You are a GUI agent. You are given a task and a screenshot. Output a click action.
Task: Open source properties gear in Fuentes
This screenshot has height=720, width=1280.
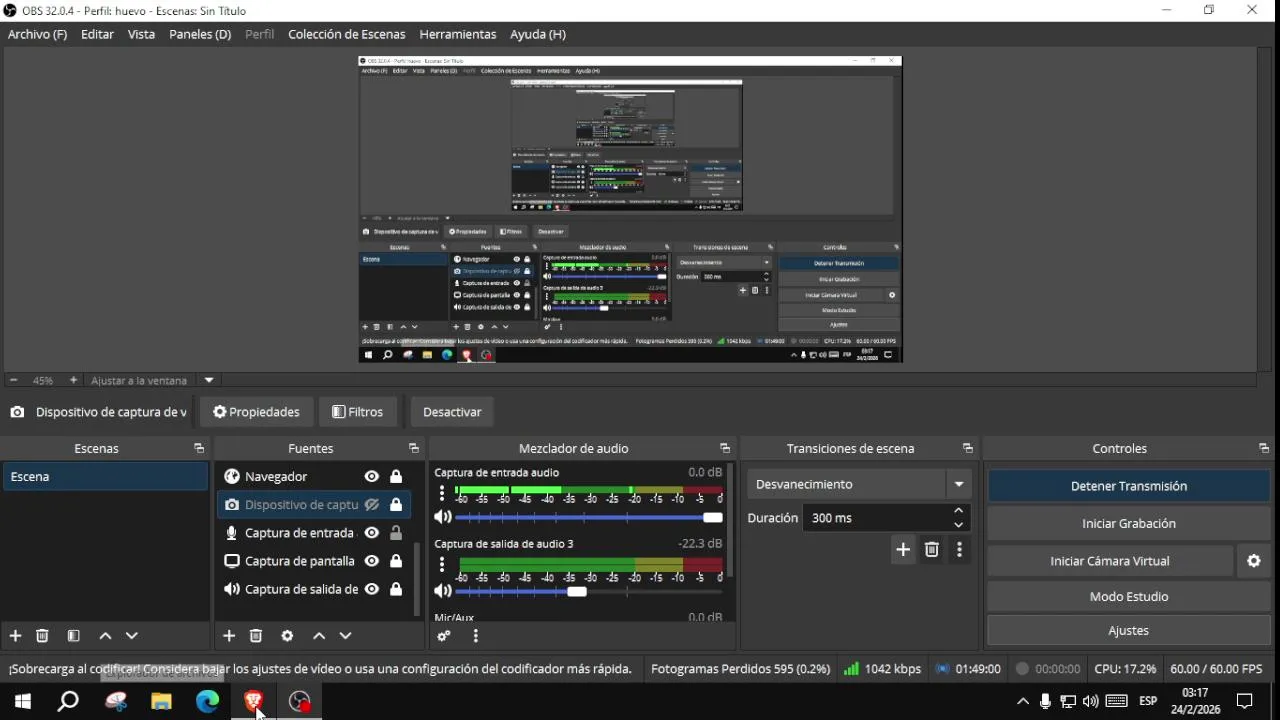coord(287,636)
